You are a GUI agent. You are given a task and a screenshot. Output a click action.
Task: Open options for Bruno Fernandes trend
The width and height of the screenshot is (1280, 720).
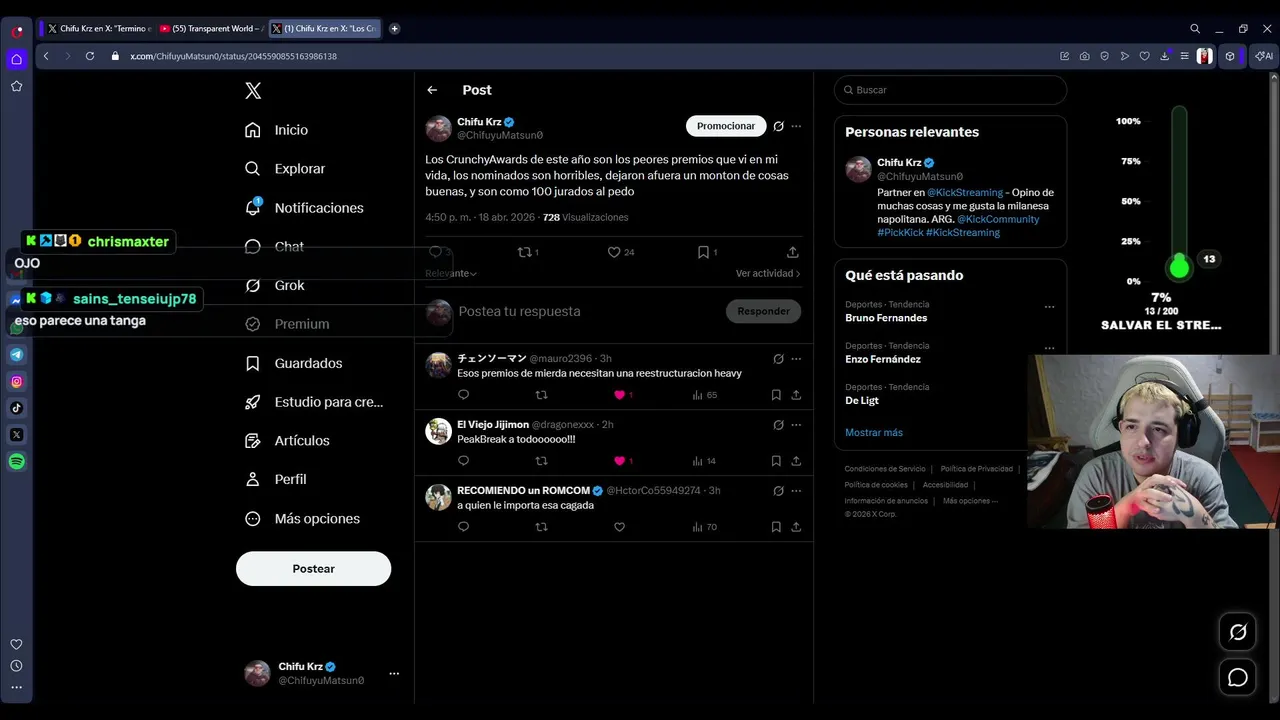pos(1049,307)
